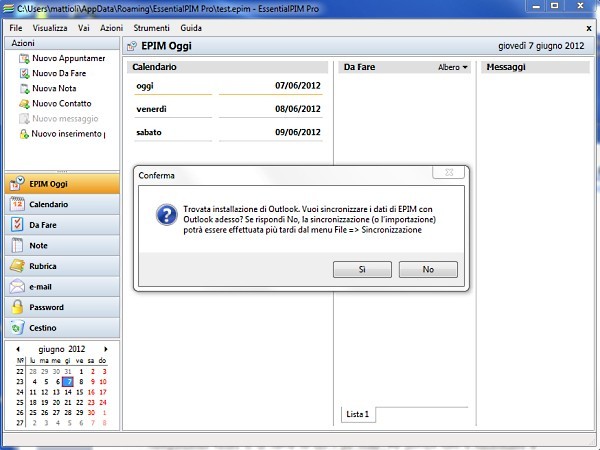The height and width of the screenshot is (450, 600).
Task: Click No to skip Outlook sync
Action: pos(427,269)
